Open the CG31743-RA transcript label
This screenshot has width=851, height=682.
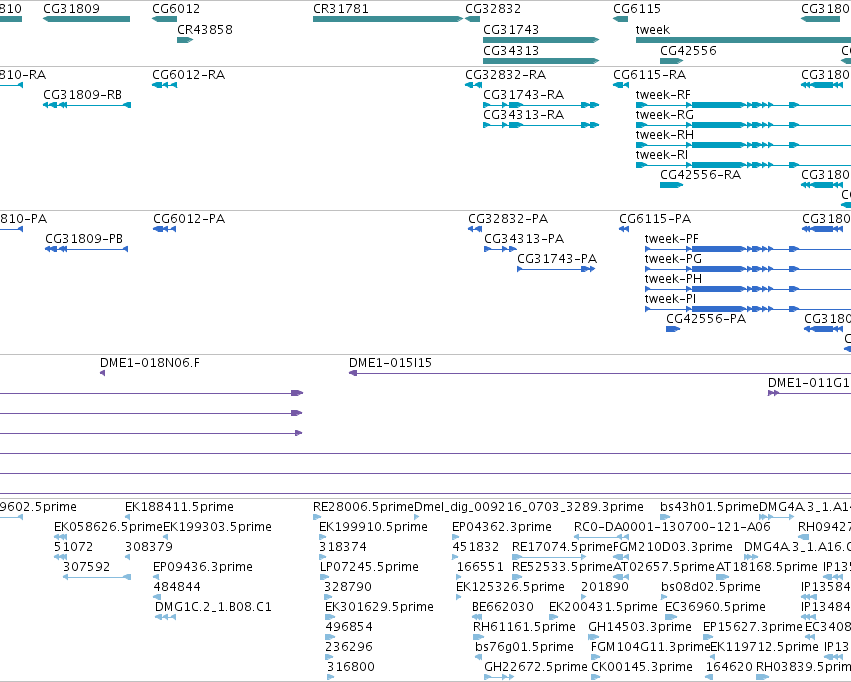coord(523,94)
